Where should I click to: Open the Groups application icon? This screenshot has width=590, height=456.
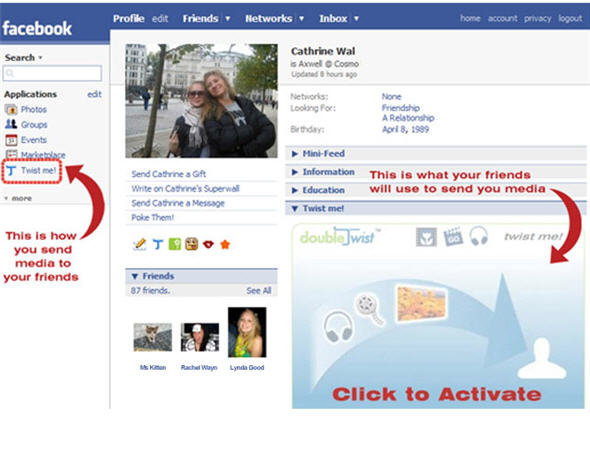(11, 125)
